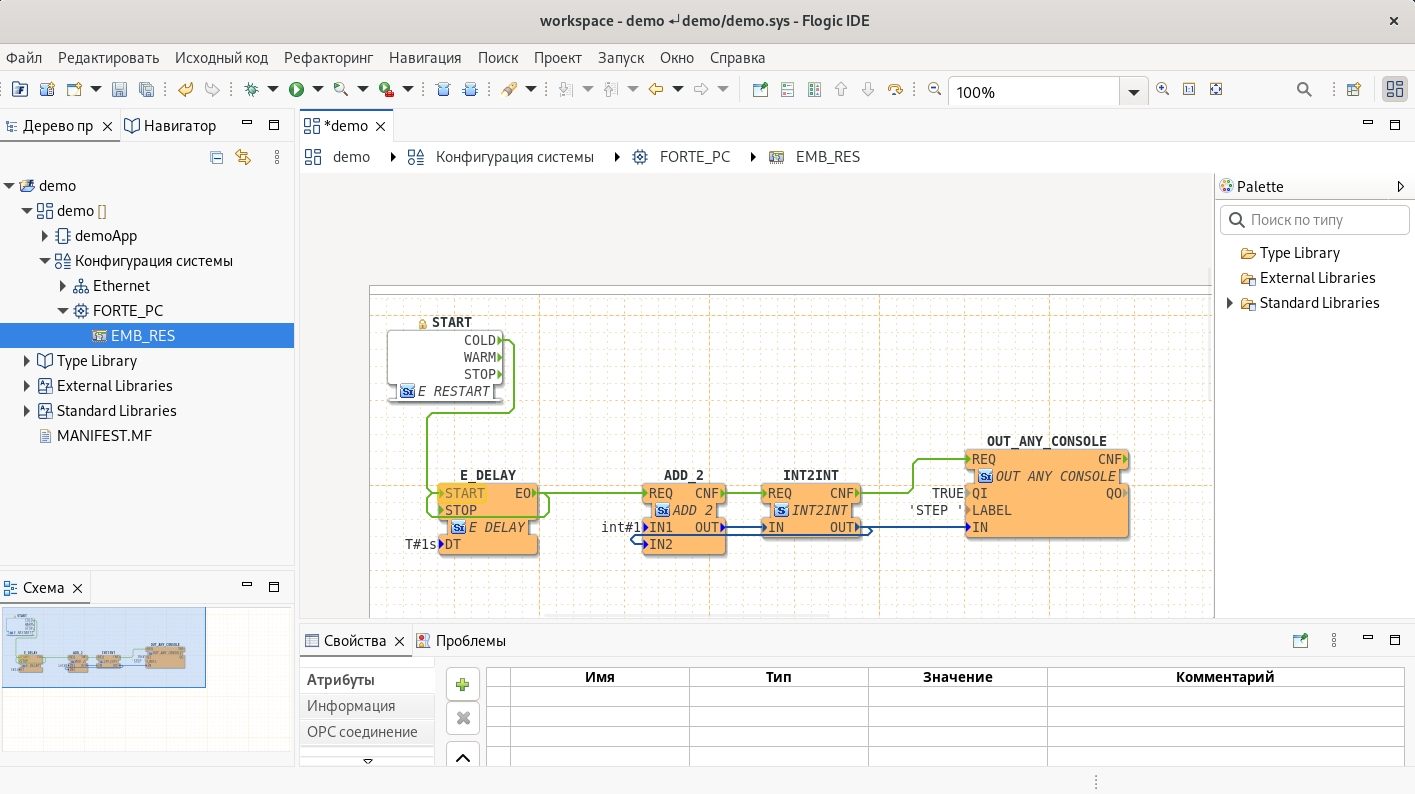This screenshot has width=1415, height=794.
Task: Click Collapse All icon in project tree panel
Action: click(x=216, y=157)
